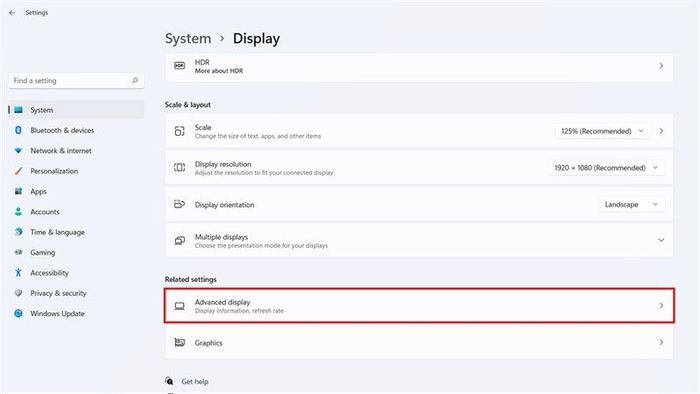Open Advanced display settings

pos(419,306)
